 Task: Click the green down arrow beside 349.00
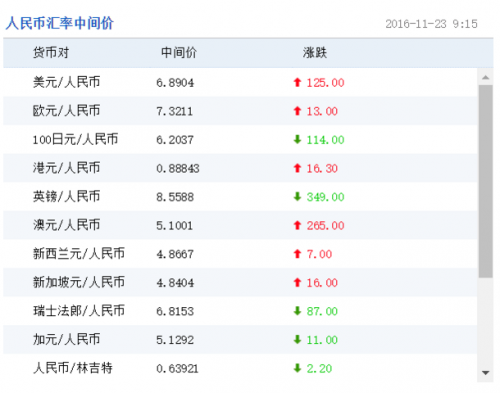pos(297,197)
